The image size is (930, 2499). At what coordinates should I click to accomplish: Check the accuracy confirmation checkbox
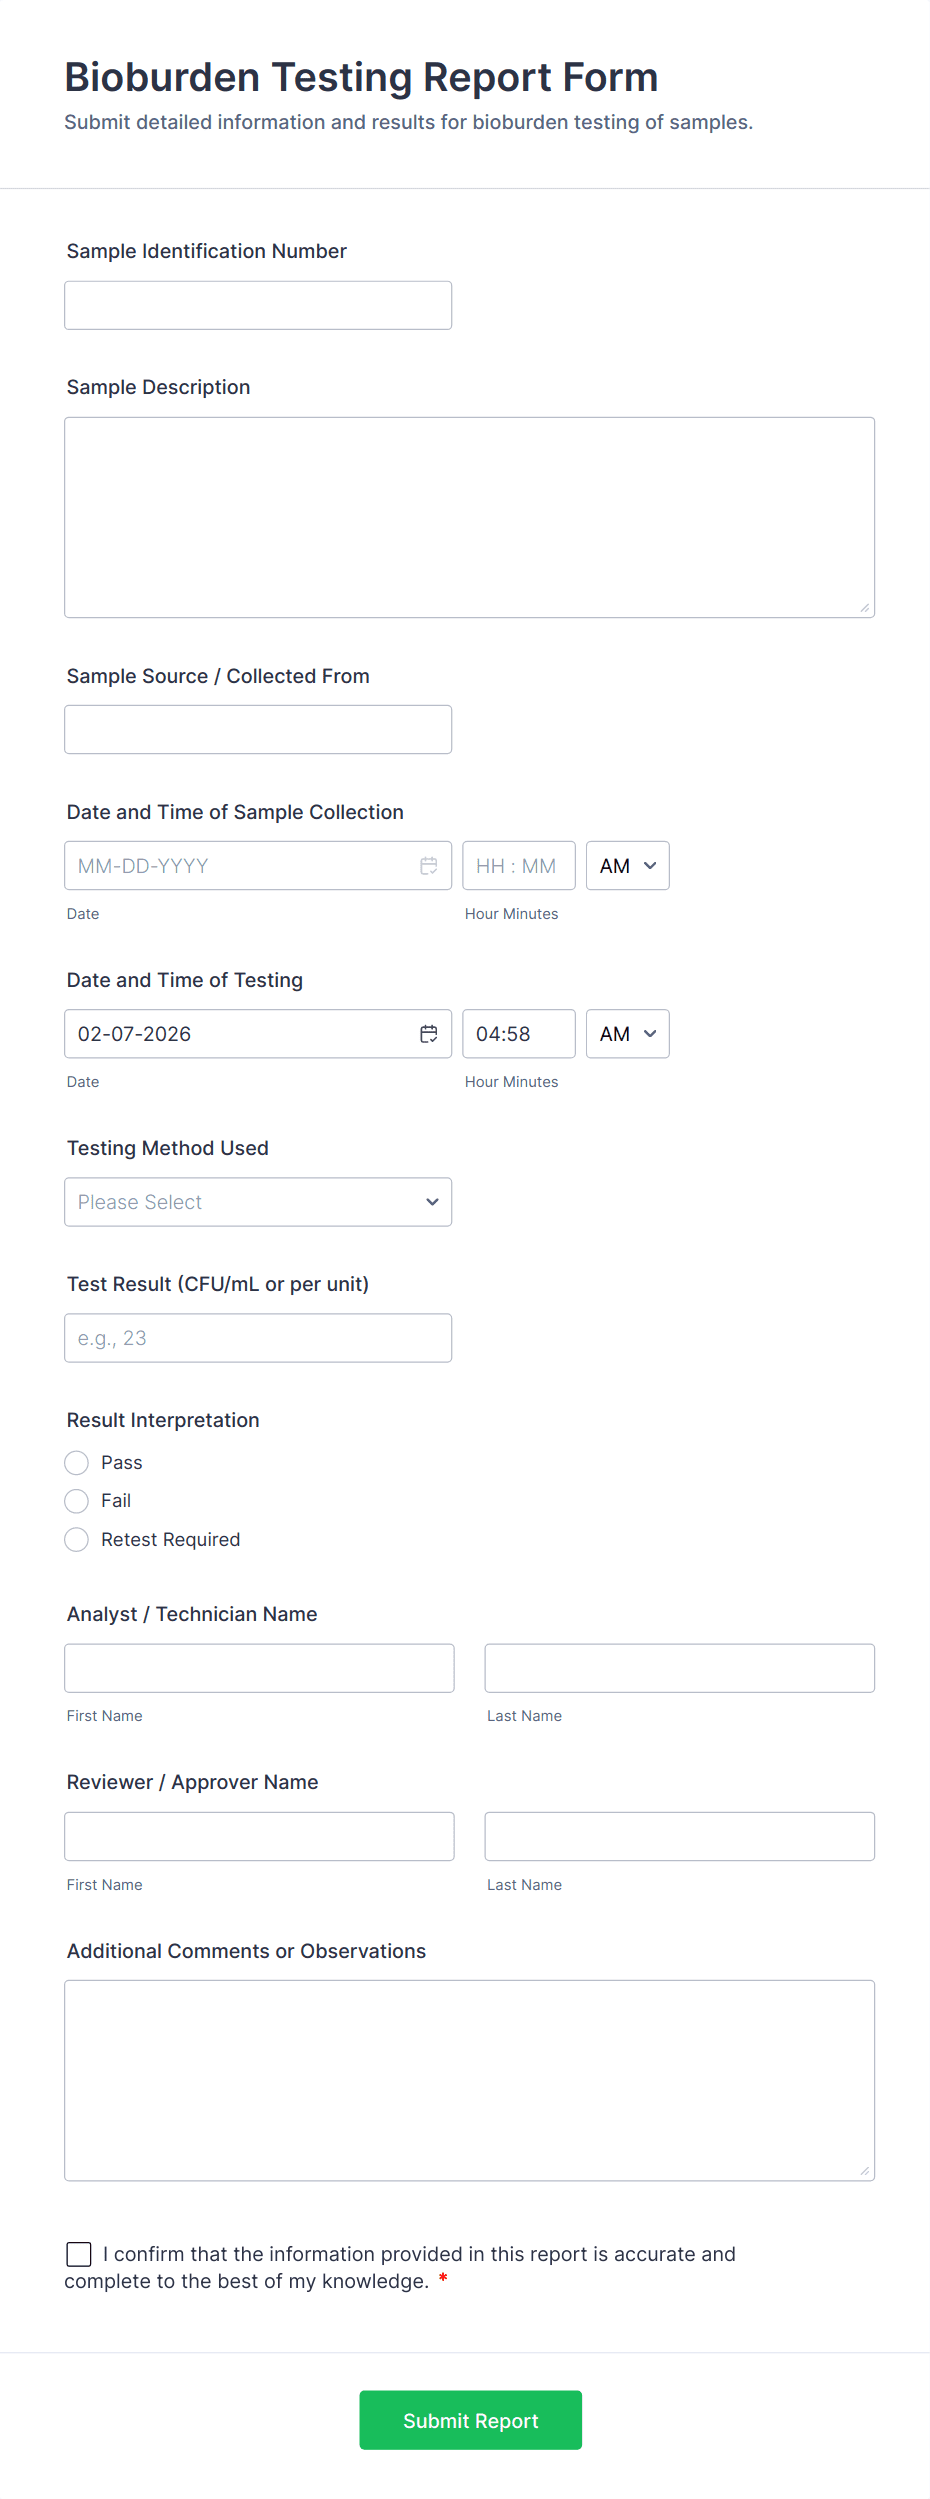pos(79,2254)
